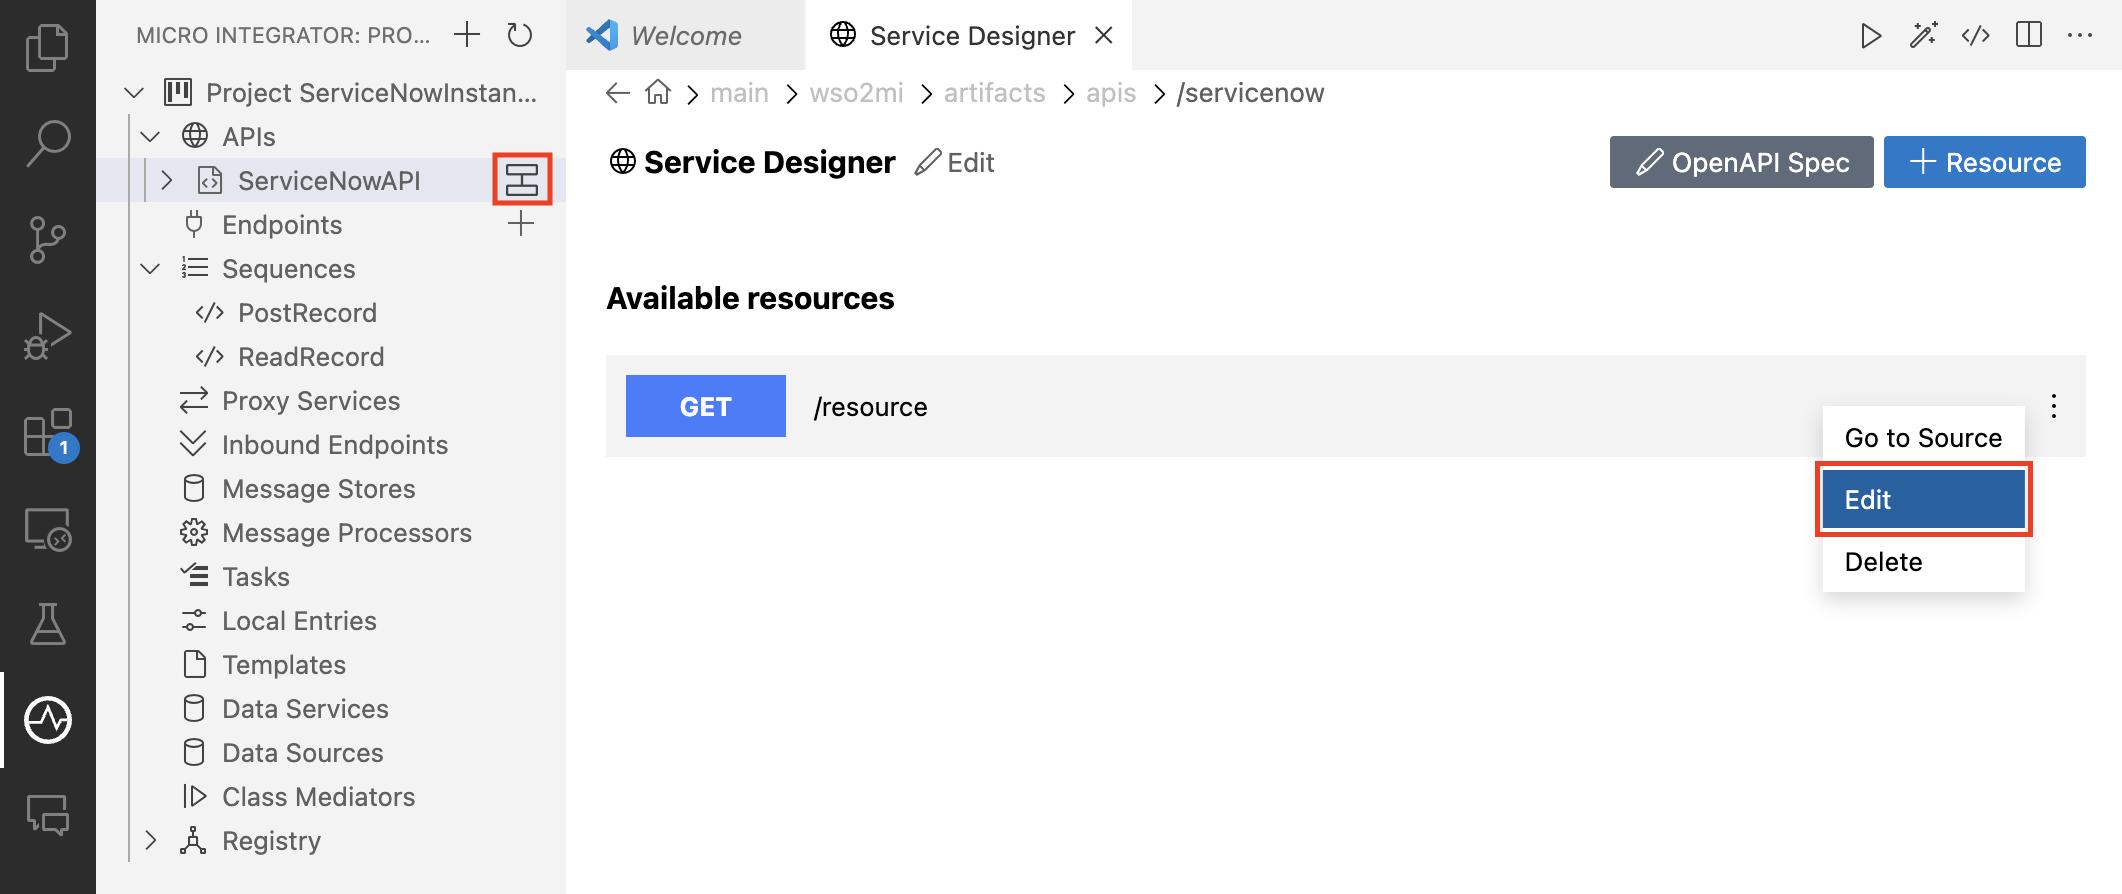This screenshot has height=894, width=2122.
Task: Open Source Control in activity bar
Action: [47, 239]
